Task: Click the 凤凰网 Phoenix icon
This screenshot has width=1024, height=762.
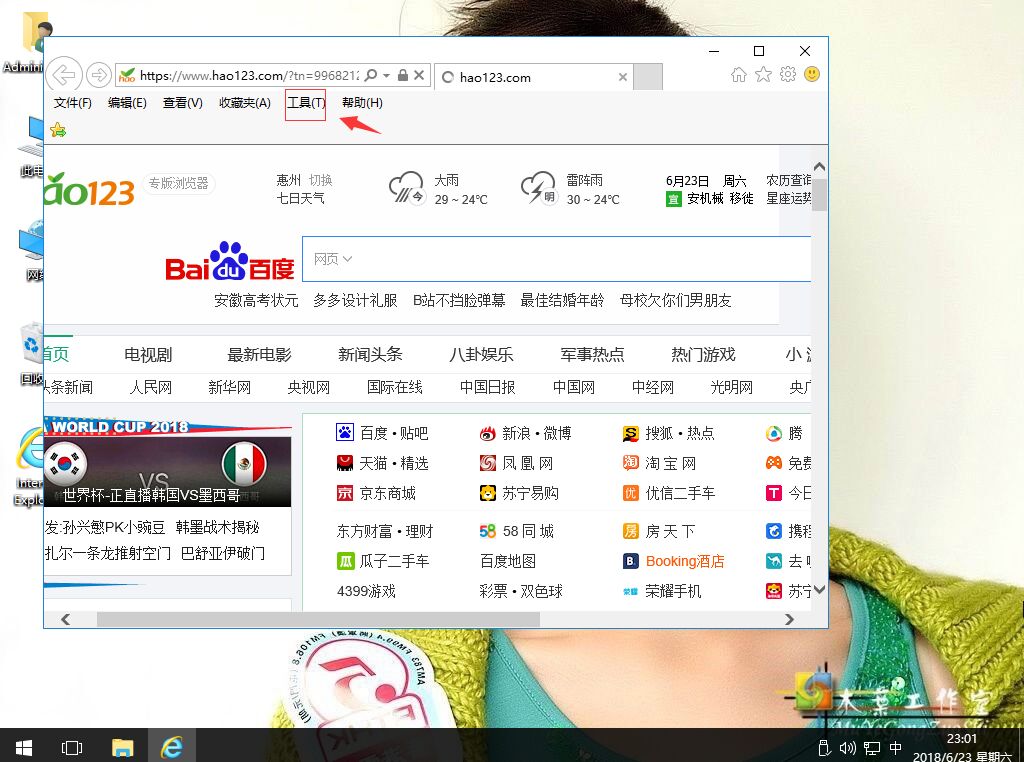Action: coord(488,463)
